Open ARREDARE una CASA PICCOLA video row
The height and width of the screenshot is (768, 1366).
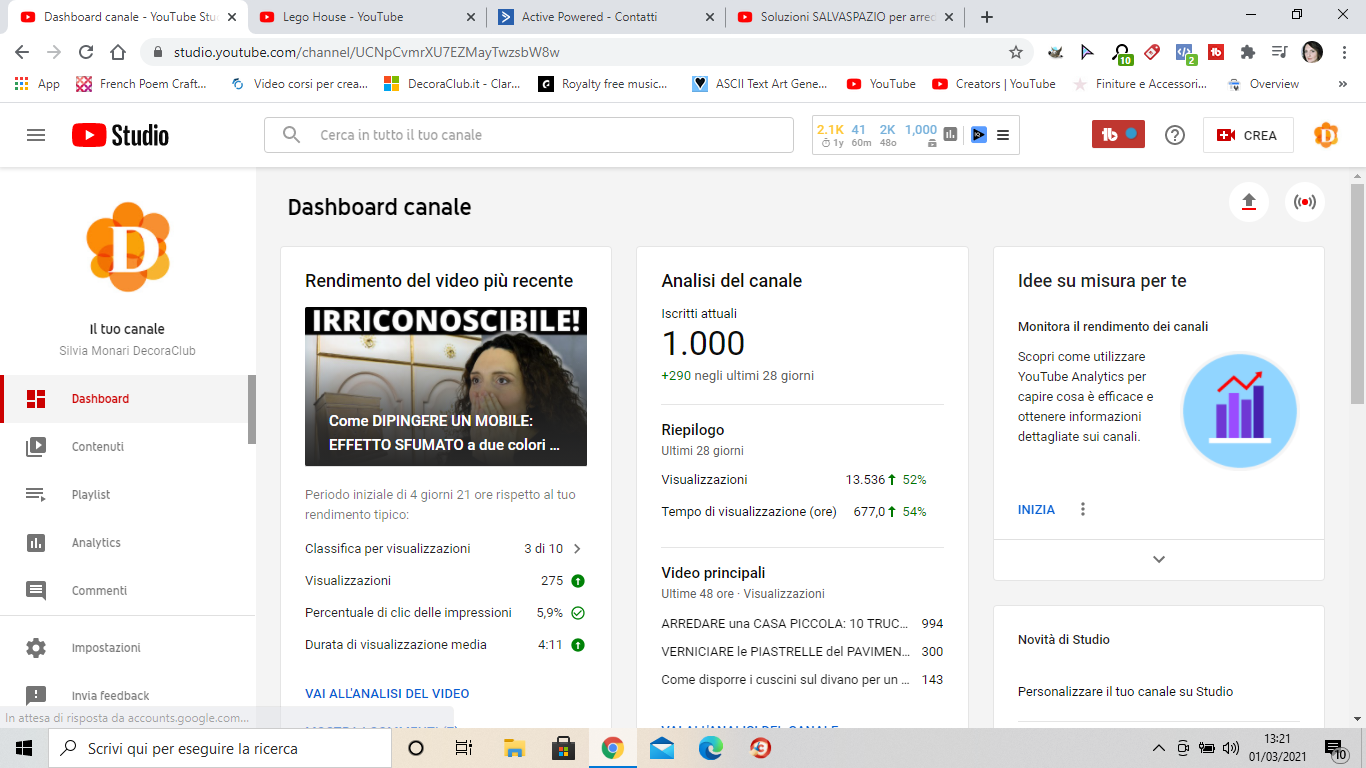(802, 624)
